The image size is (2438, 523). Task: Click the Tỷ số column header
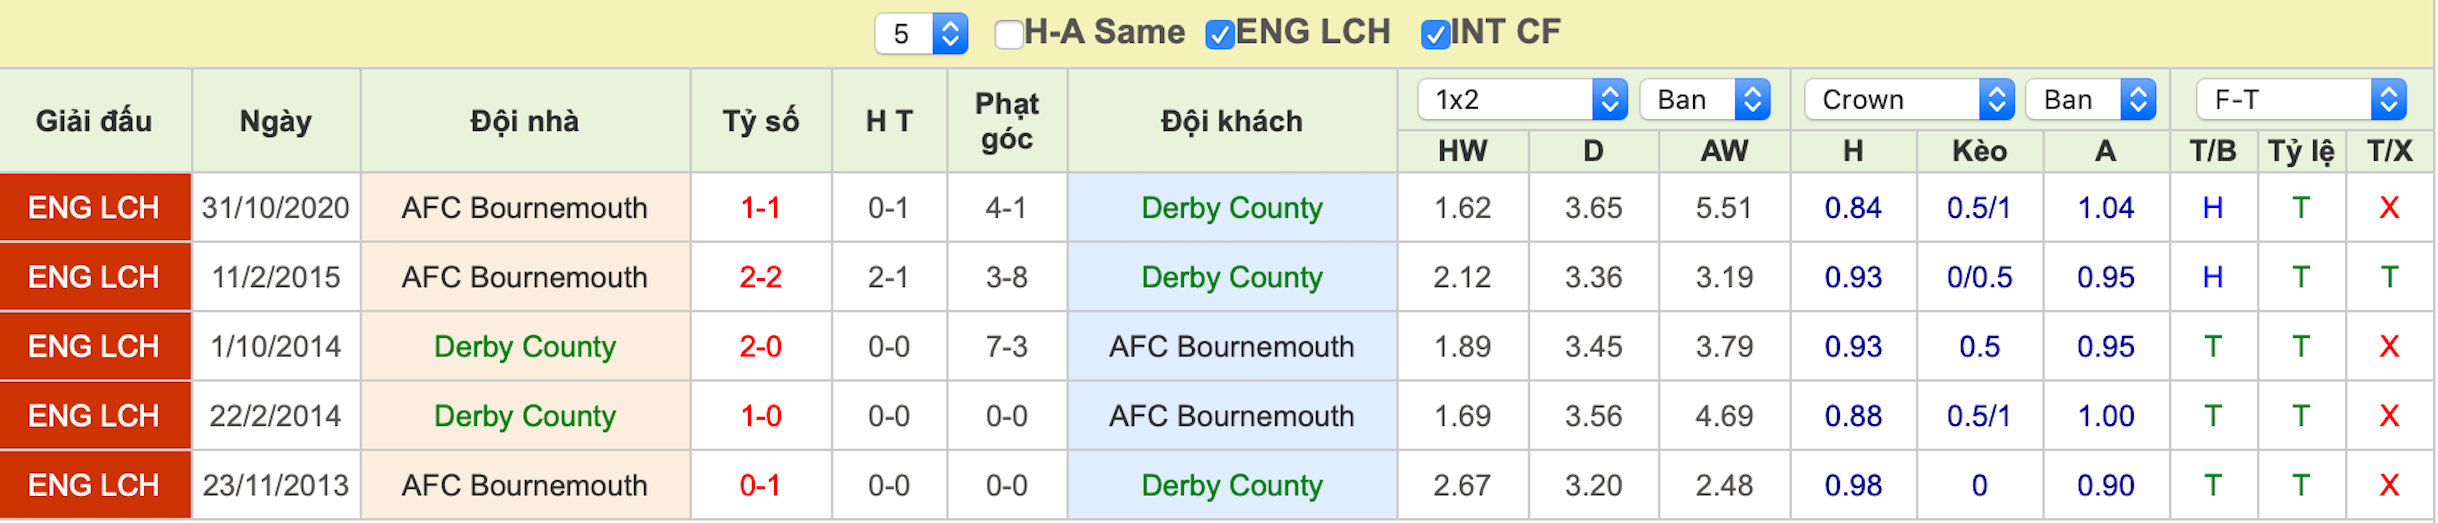click(761, 121)
